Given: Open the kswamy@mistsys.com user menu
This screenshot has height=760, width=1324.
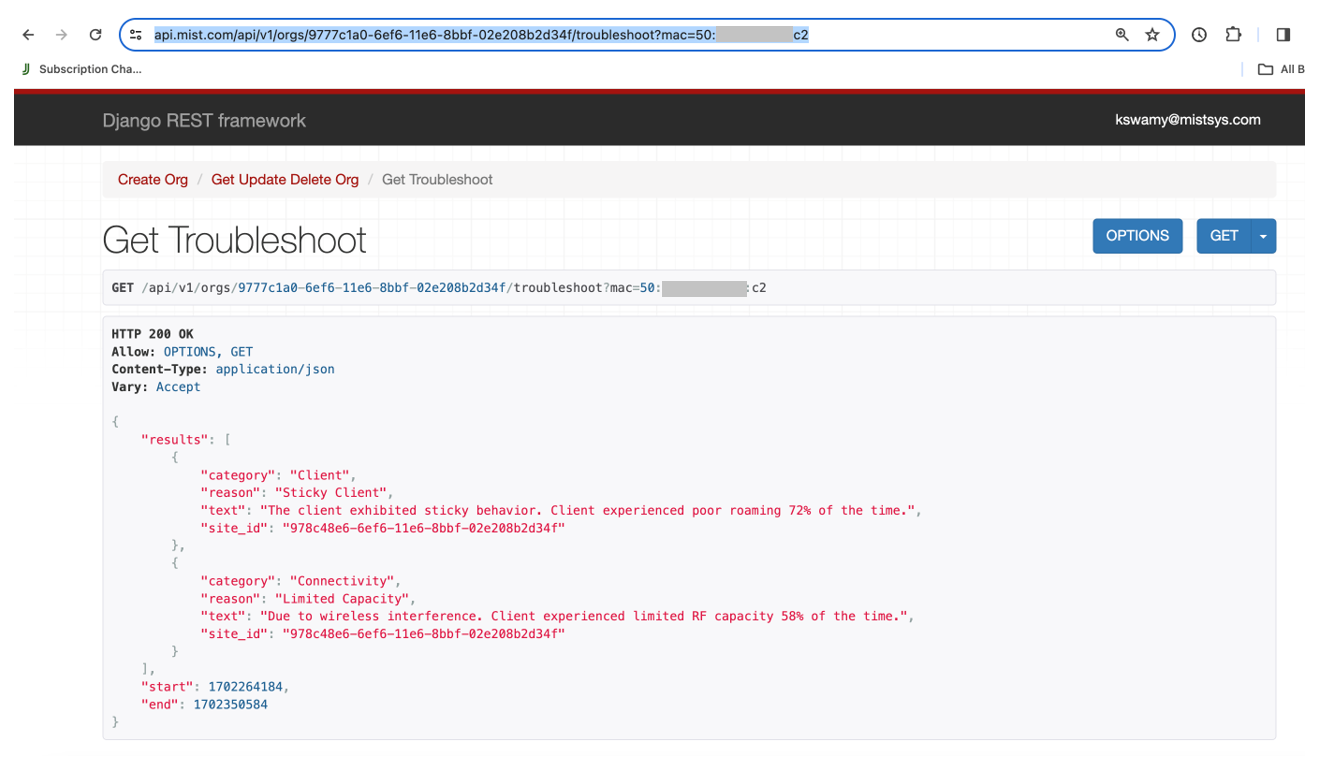Looking at the screenshot, I should [x=1187, y=120].
